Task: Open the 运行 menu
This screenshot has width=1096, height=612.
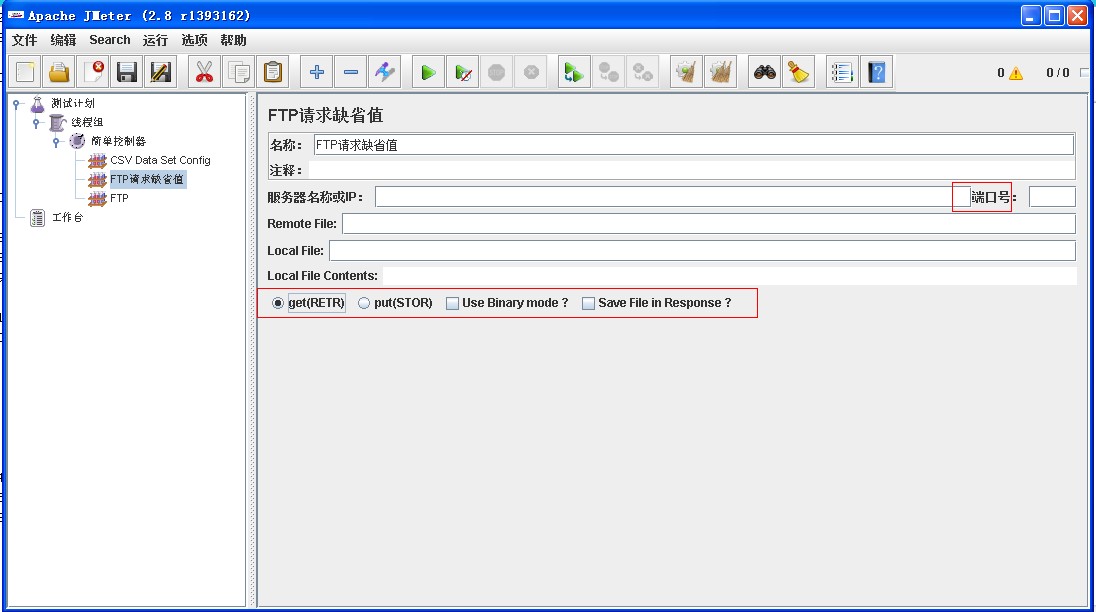Action: pyautogui.click(x=155, y=40)
